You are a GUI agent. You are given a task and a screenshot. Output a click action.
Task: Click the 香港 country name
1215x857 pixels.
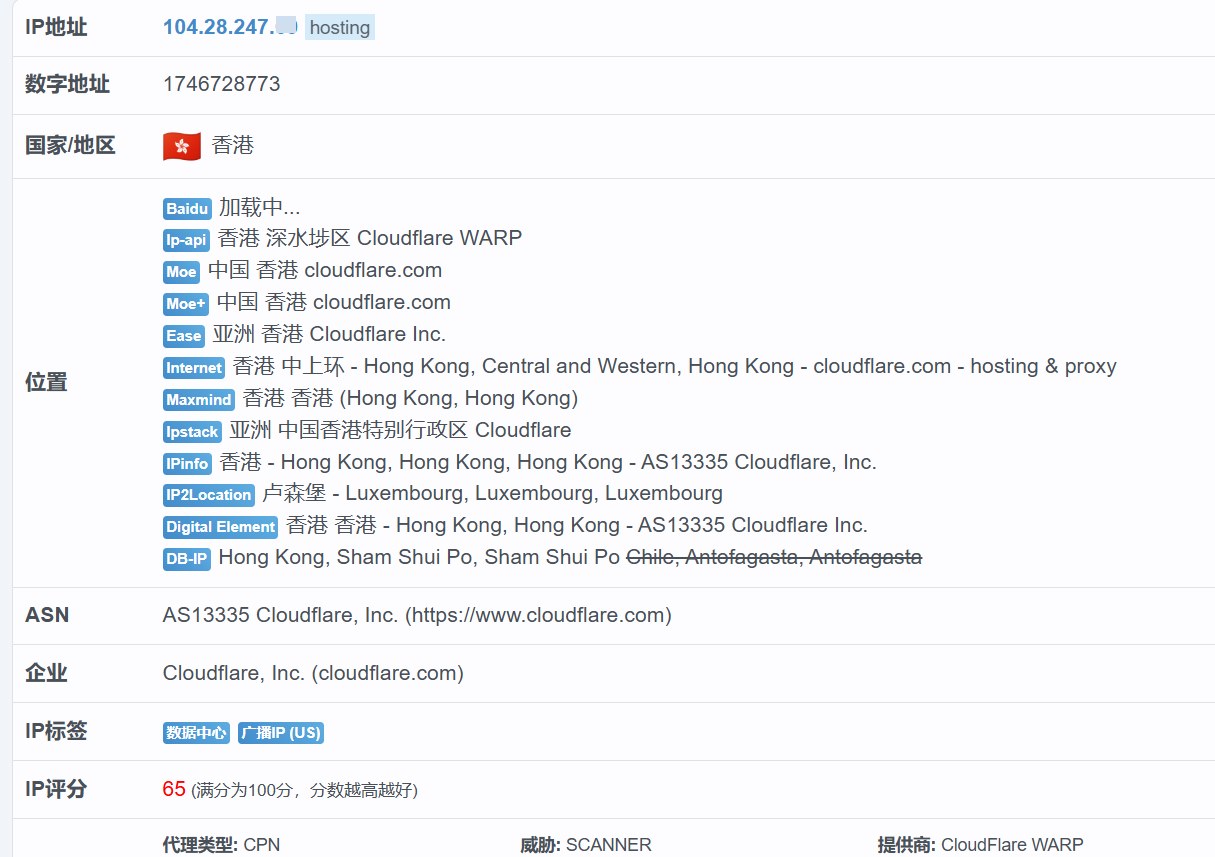[x=233, y=146]
